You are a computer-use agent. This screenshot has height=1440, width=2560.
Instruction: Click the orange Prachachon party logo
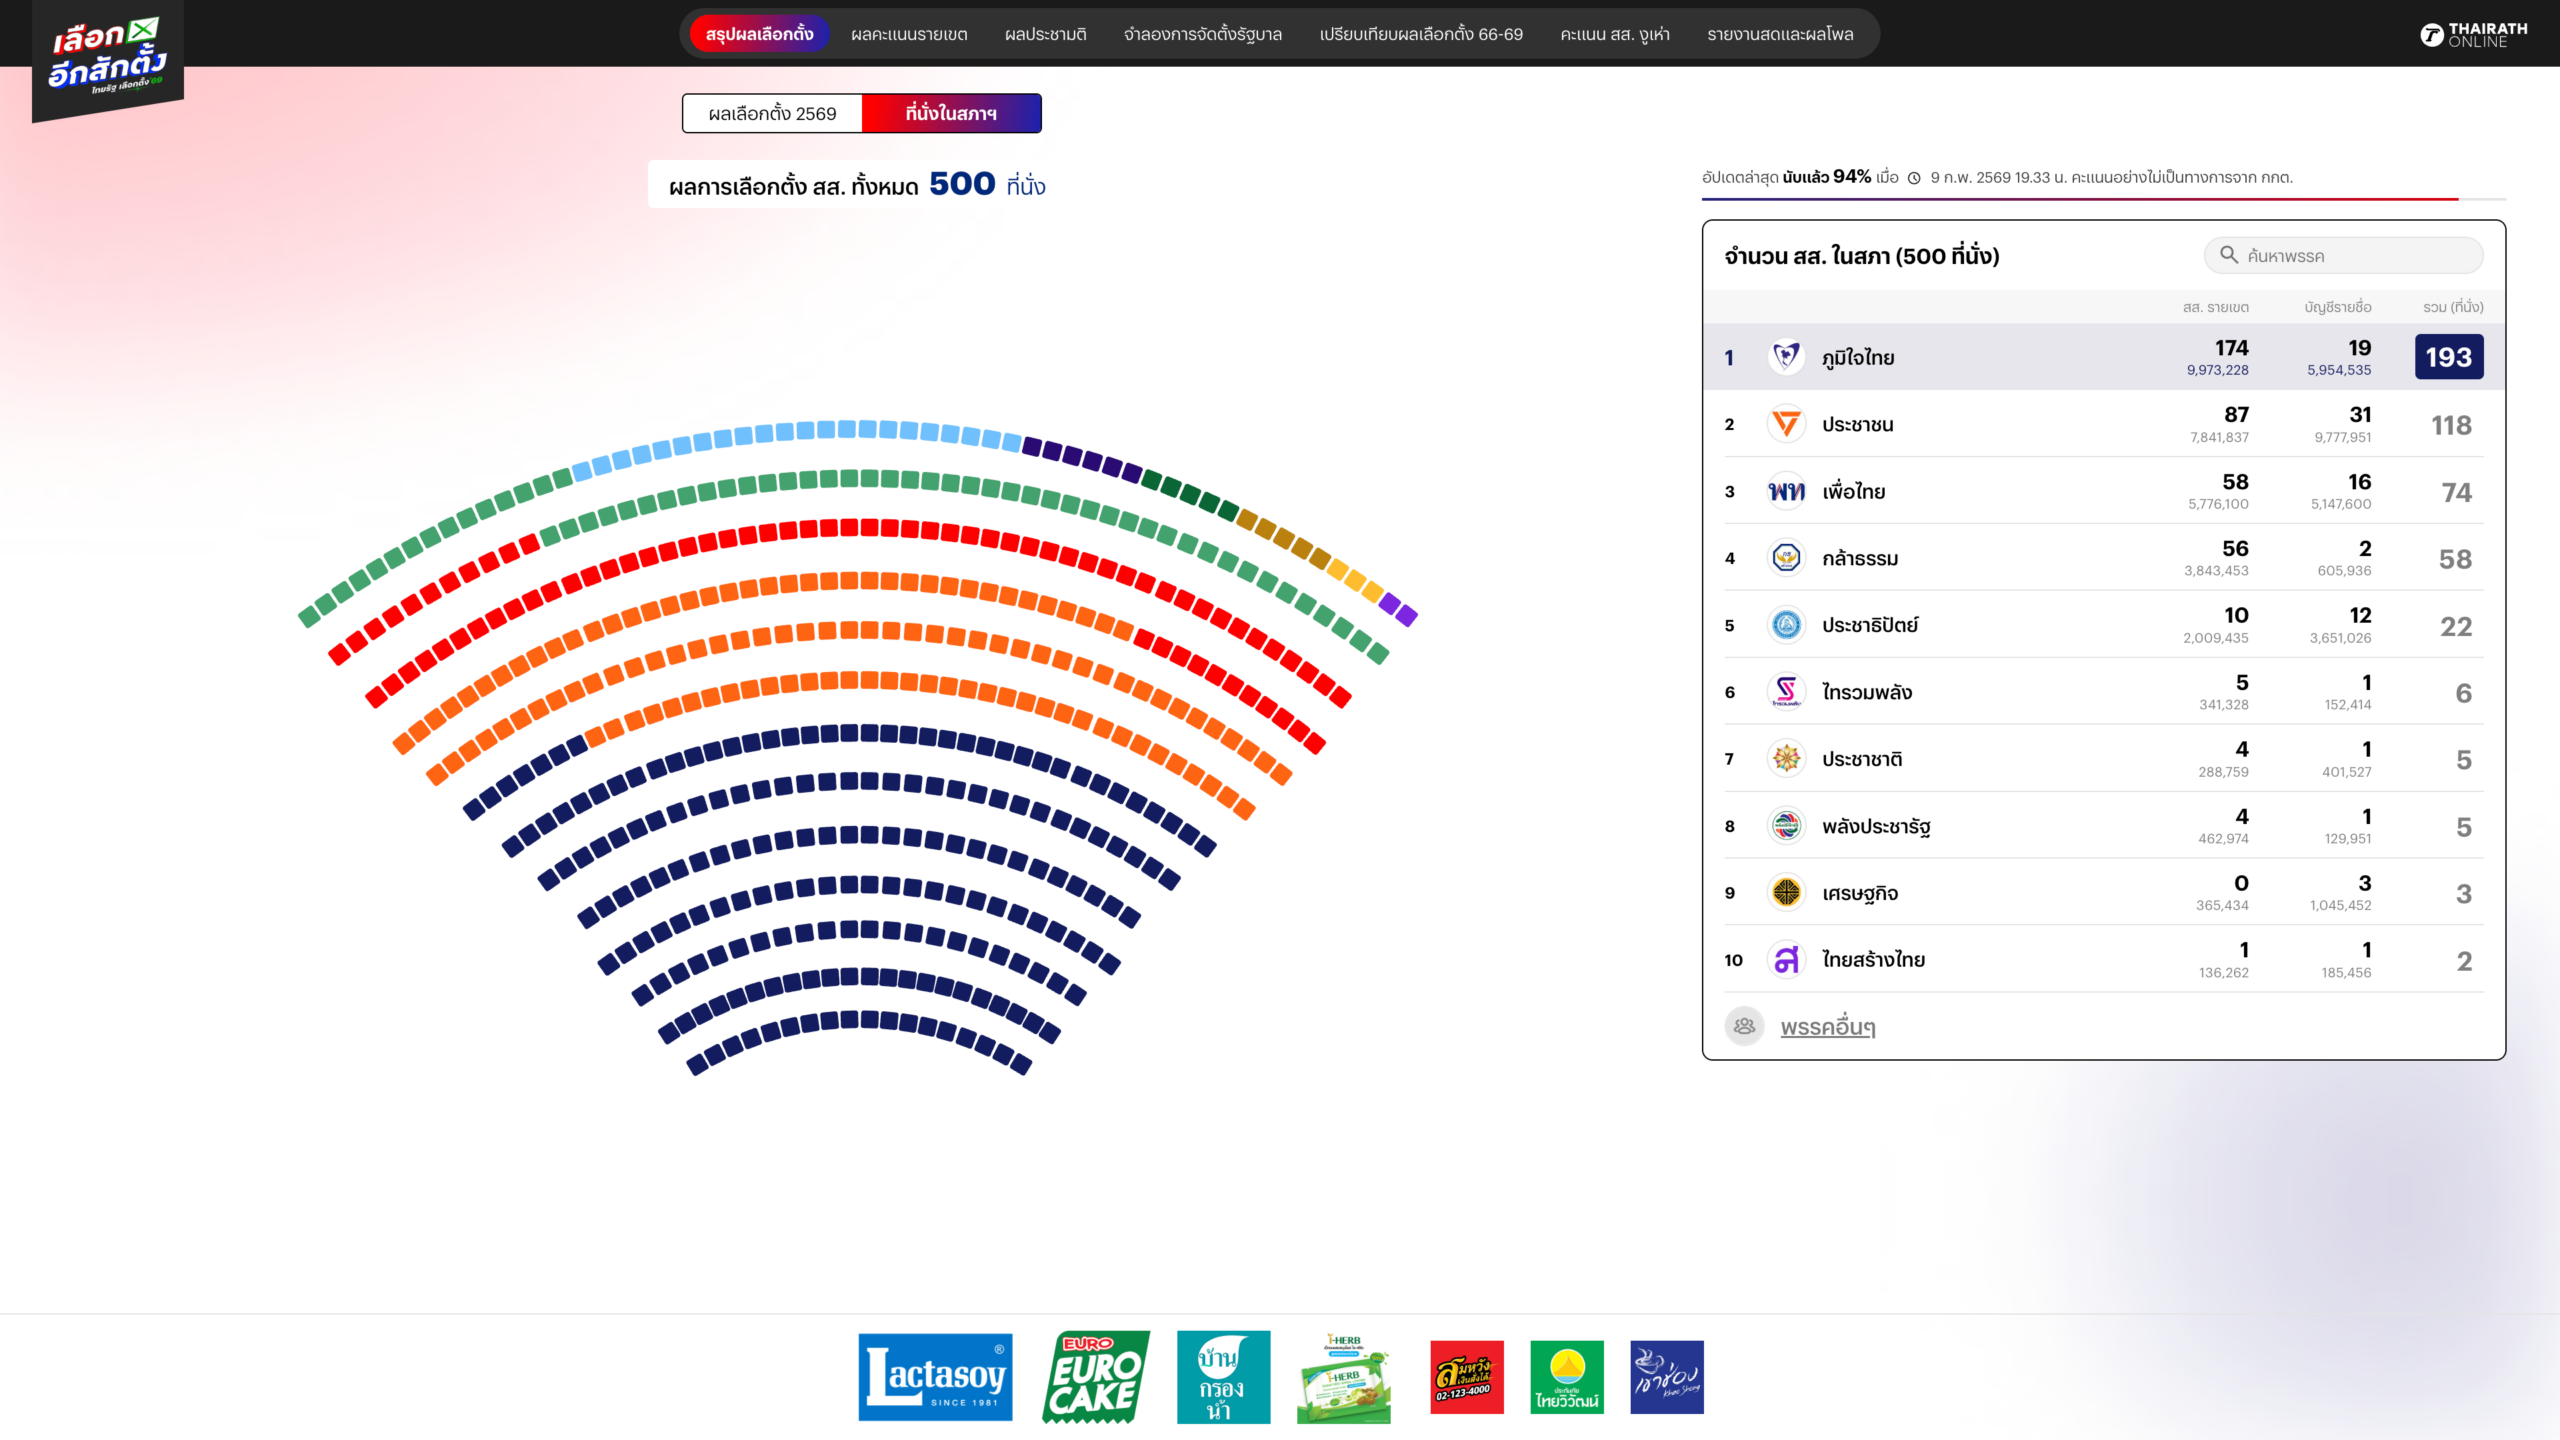(x=1786, y=424)
